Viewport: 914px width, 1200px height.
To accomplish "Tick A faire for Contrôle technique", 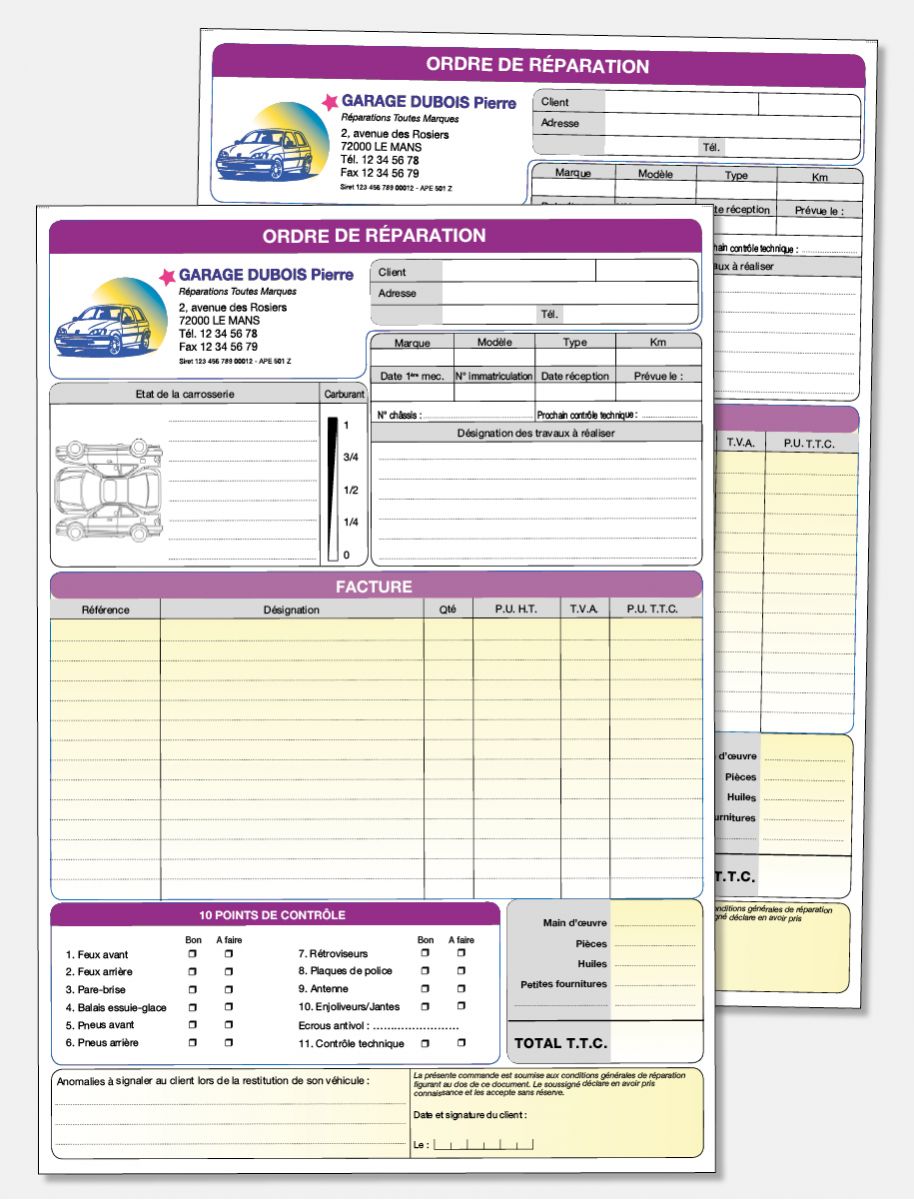I will [x=461, y=1043].
